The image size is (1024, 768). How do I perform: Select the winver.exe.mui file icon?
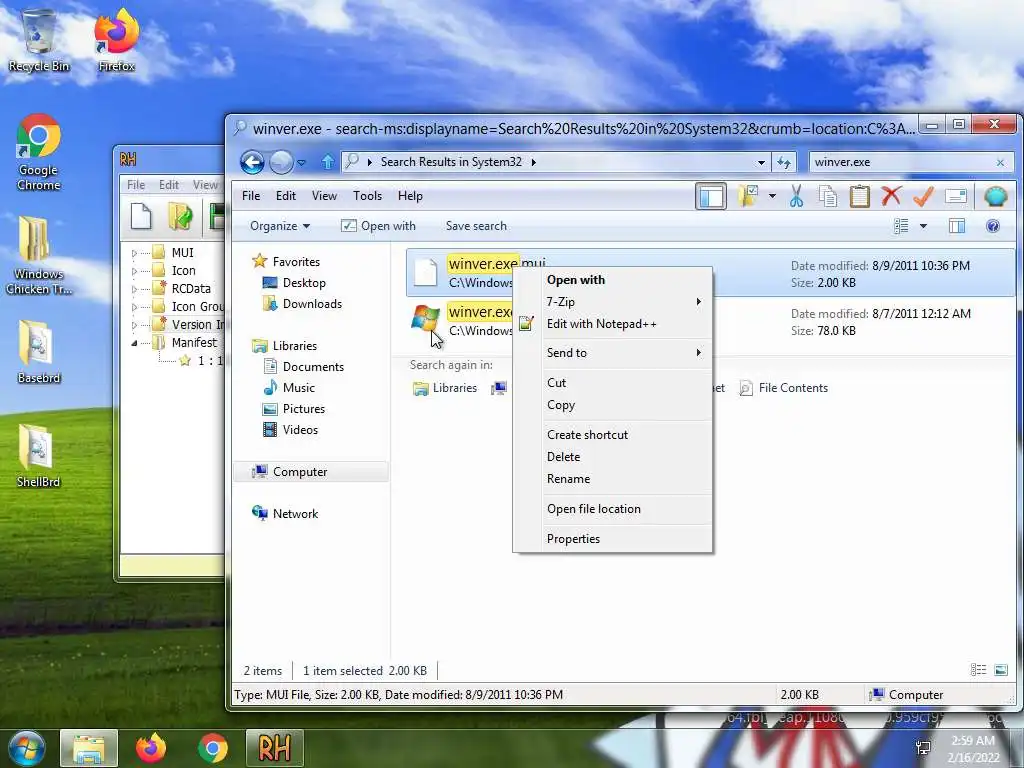click(x=426, y=272)
